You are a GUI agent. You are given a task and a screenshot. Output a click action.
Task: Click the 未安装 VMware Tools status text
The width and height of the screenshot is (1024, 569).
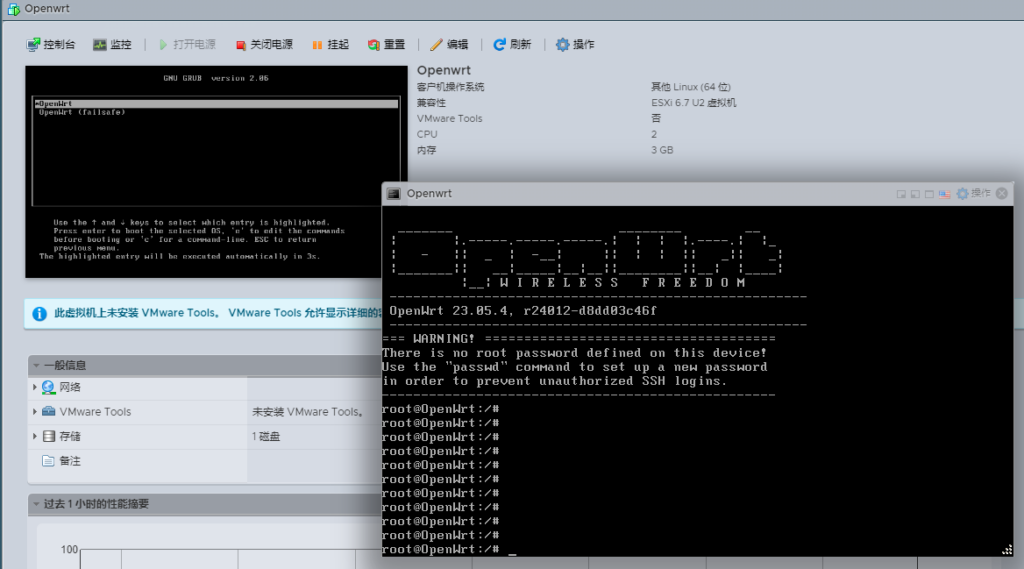tap(307, 412)
